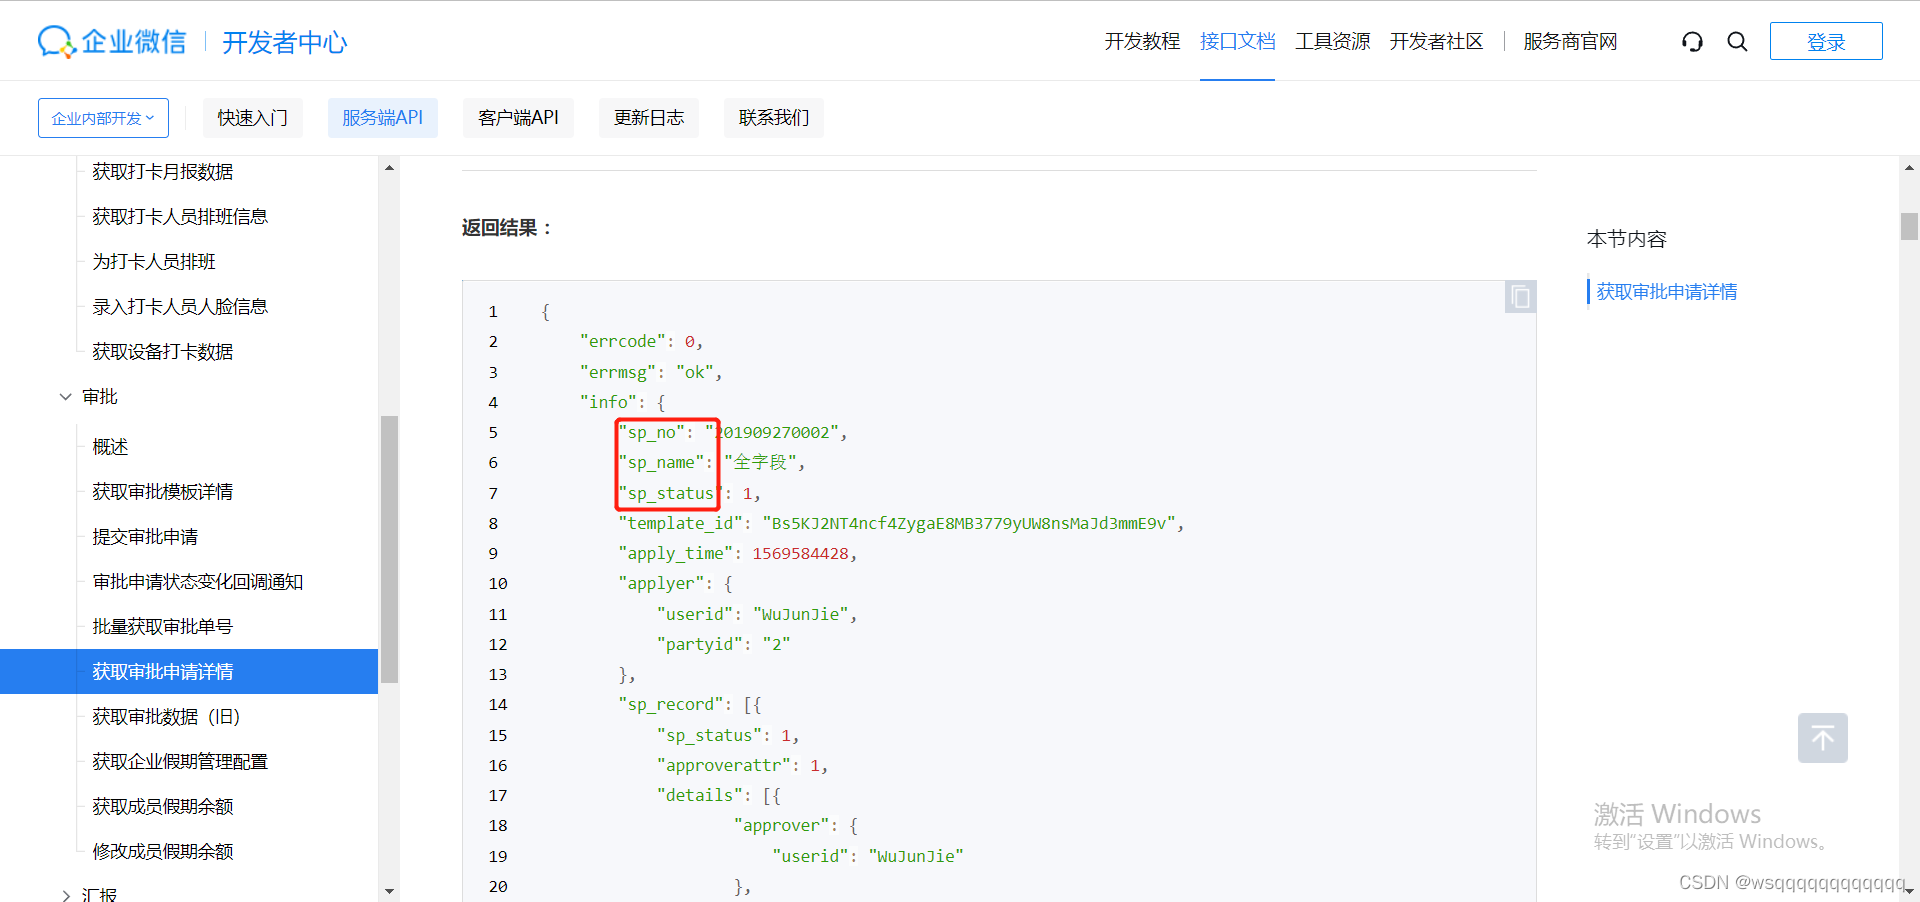Open 工具资源 in the top navigation
This screenshot has width=1920, height=902.
[x=1332, y=41]
